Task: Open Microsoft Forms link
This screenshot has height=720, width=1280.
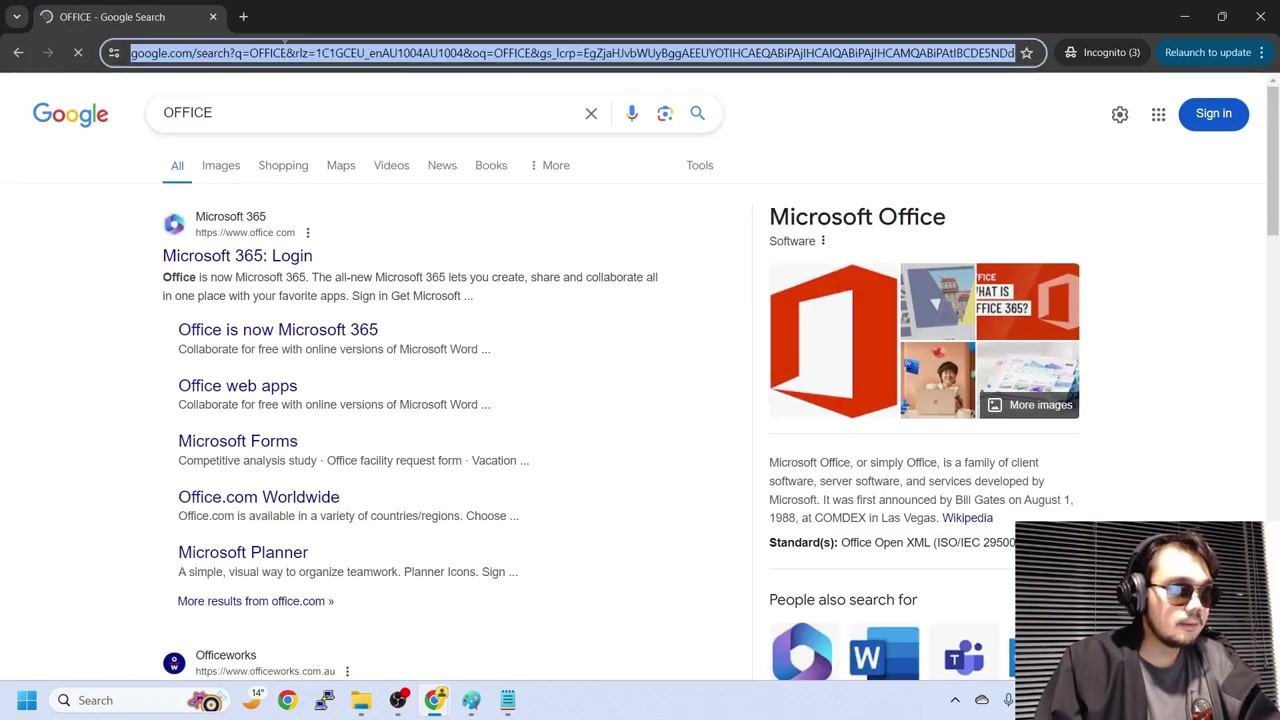Action: (238, 441)
